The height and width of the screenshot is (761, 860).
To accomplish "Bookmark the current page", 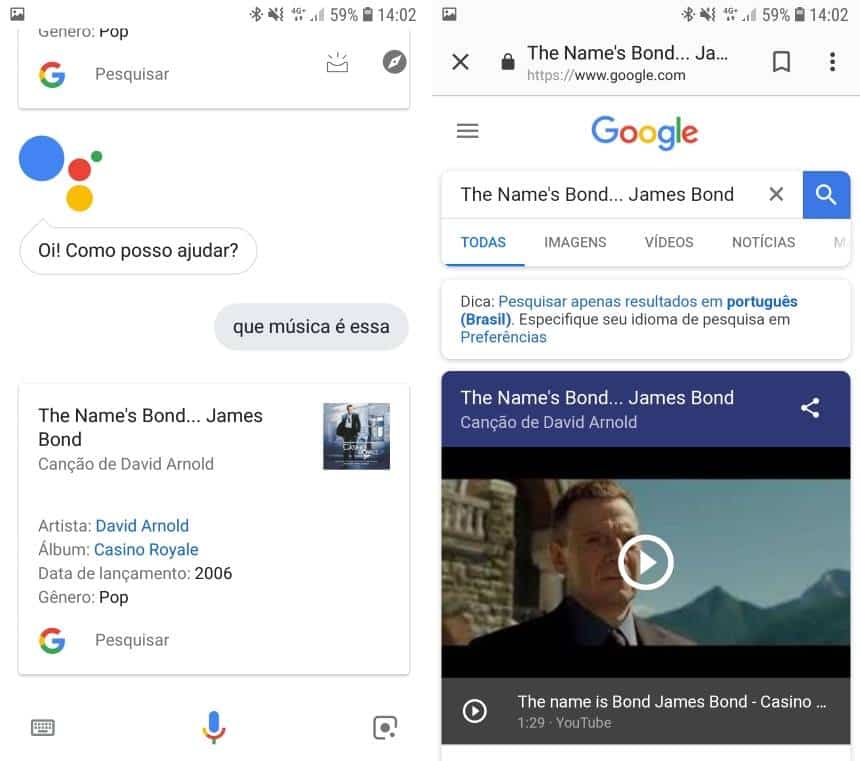I will (781, 61).
